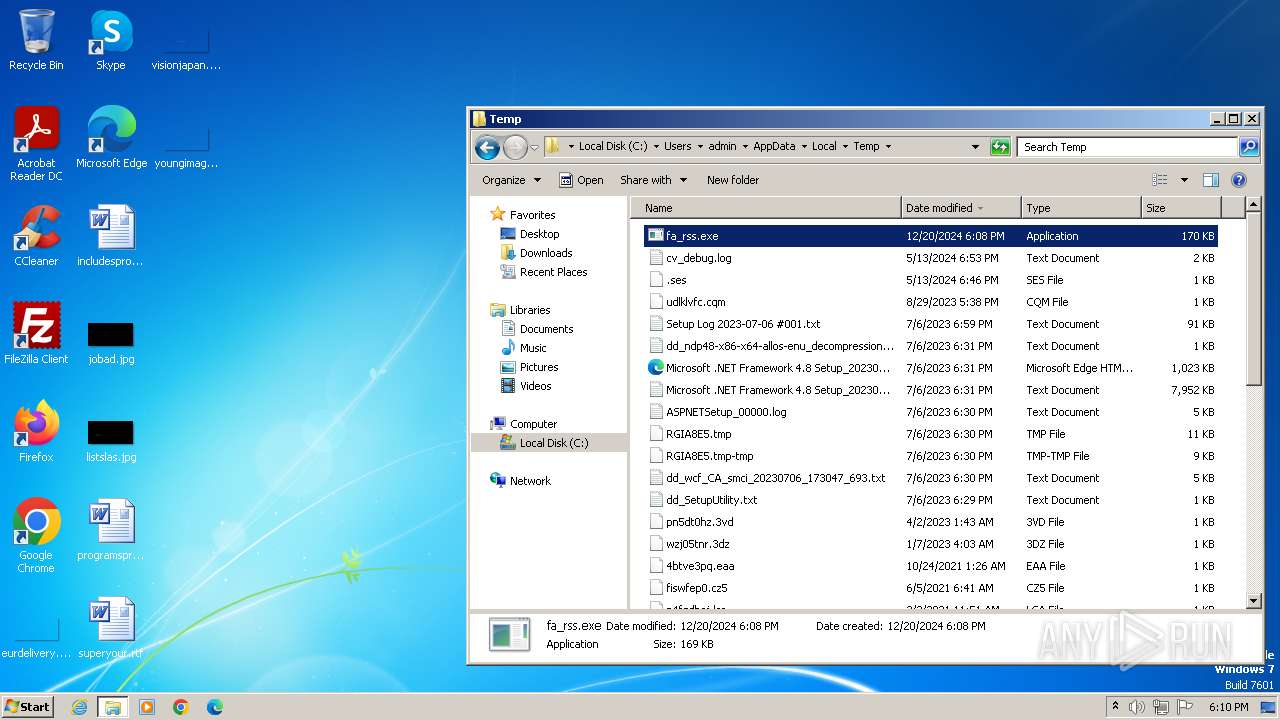The height and width of the screenshot is (720, 1280).
Task: Click the taskbar clock 6:10 PM
Action: [1228, 707]
